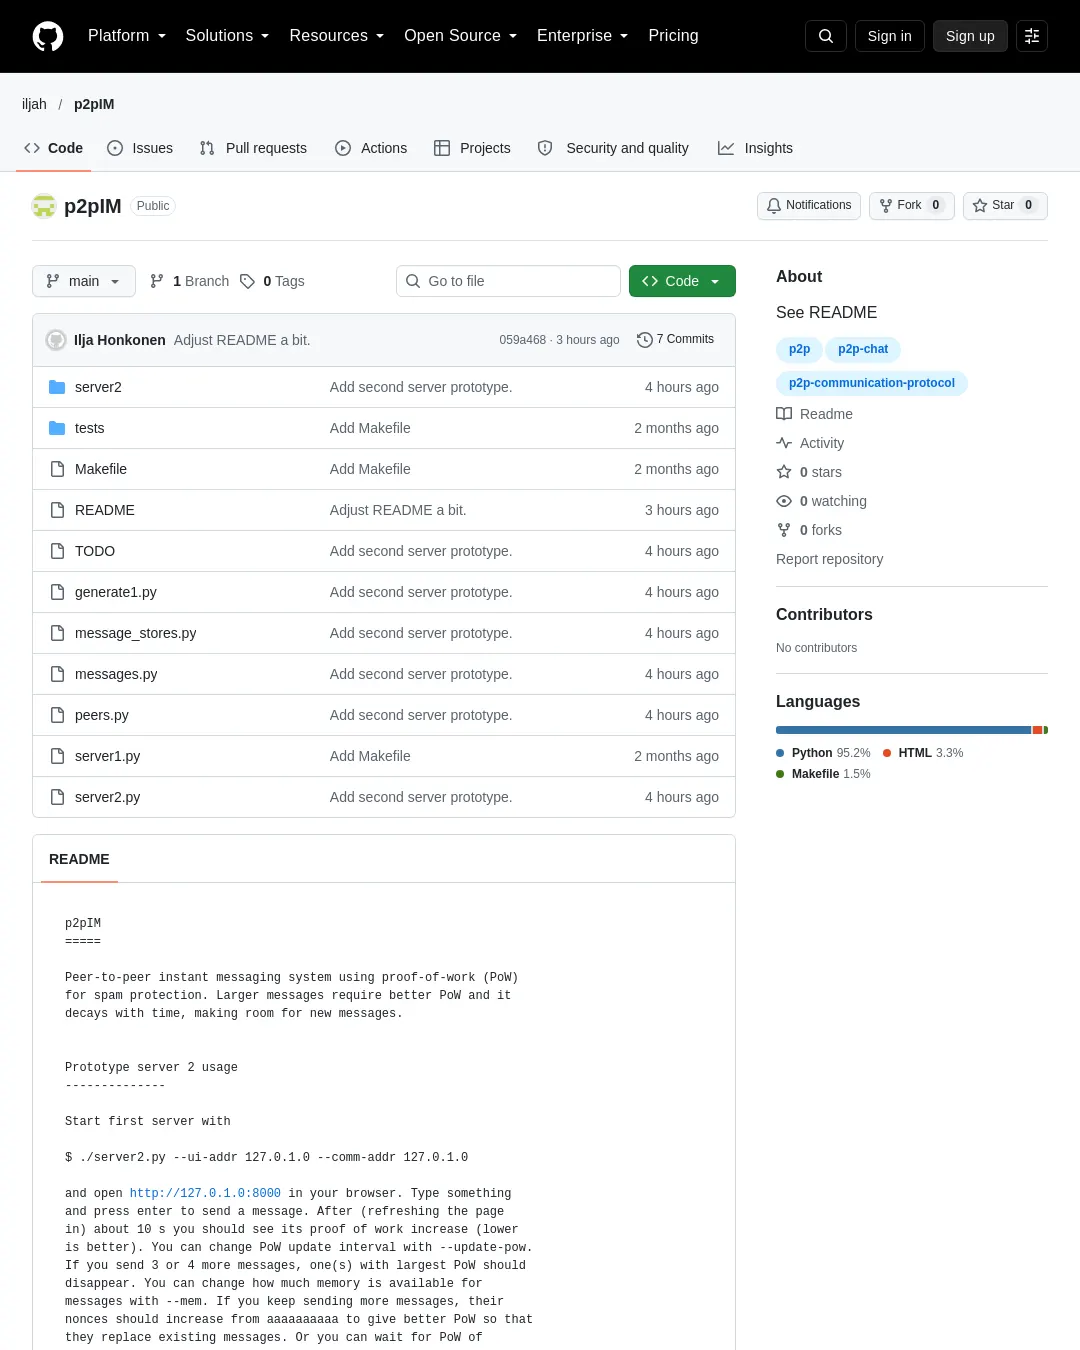The image size is (1080, 1350).
Task: Click the star icon beside 0 stars
Action: pos(784,472)
